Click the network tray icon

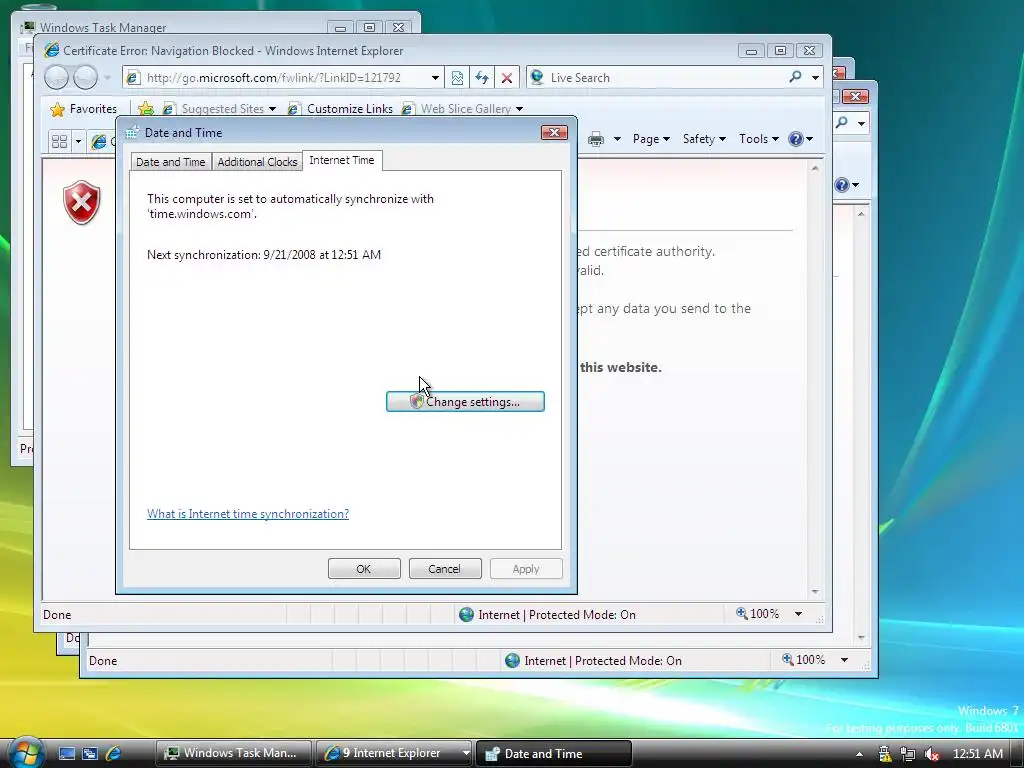pyautogui.click(x=908, y=754)
